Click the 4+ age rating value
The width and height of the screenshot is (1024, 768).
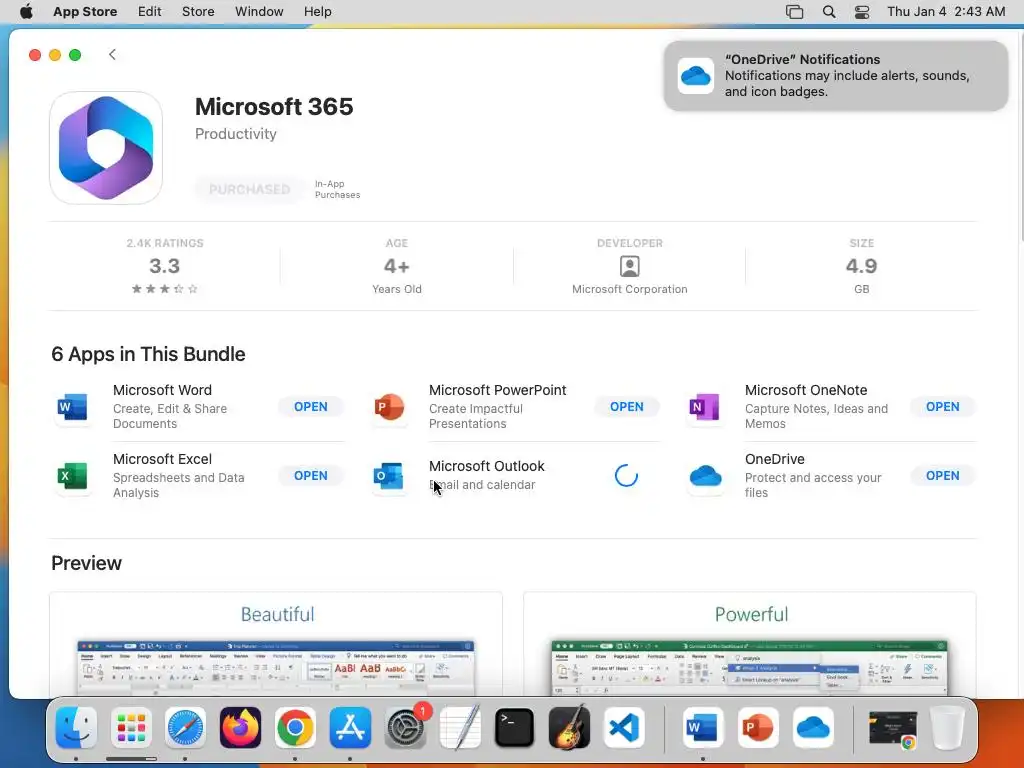click(x=396, y=266)
